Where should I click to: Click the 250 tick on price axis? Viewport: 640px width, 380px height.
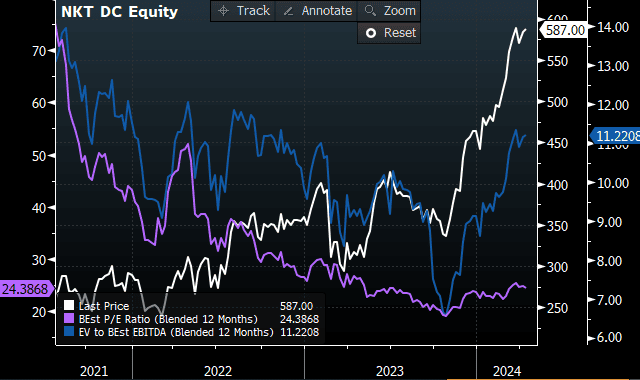coord(558,308)
